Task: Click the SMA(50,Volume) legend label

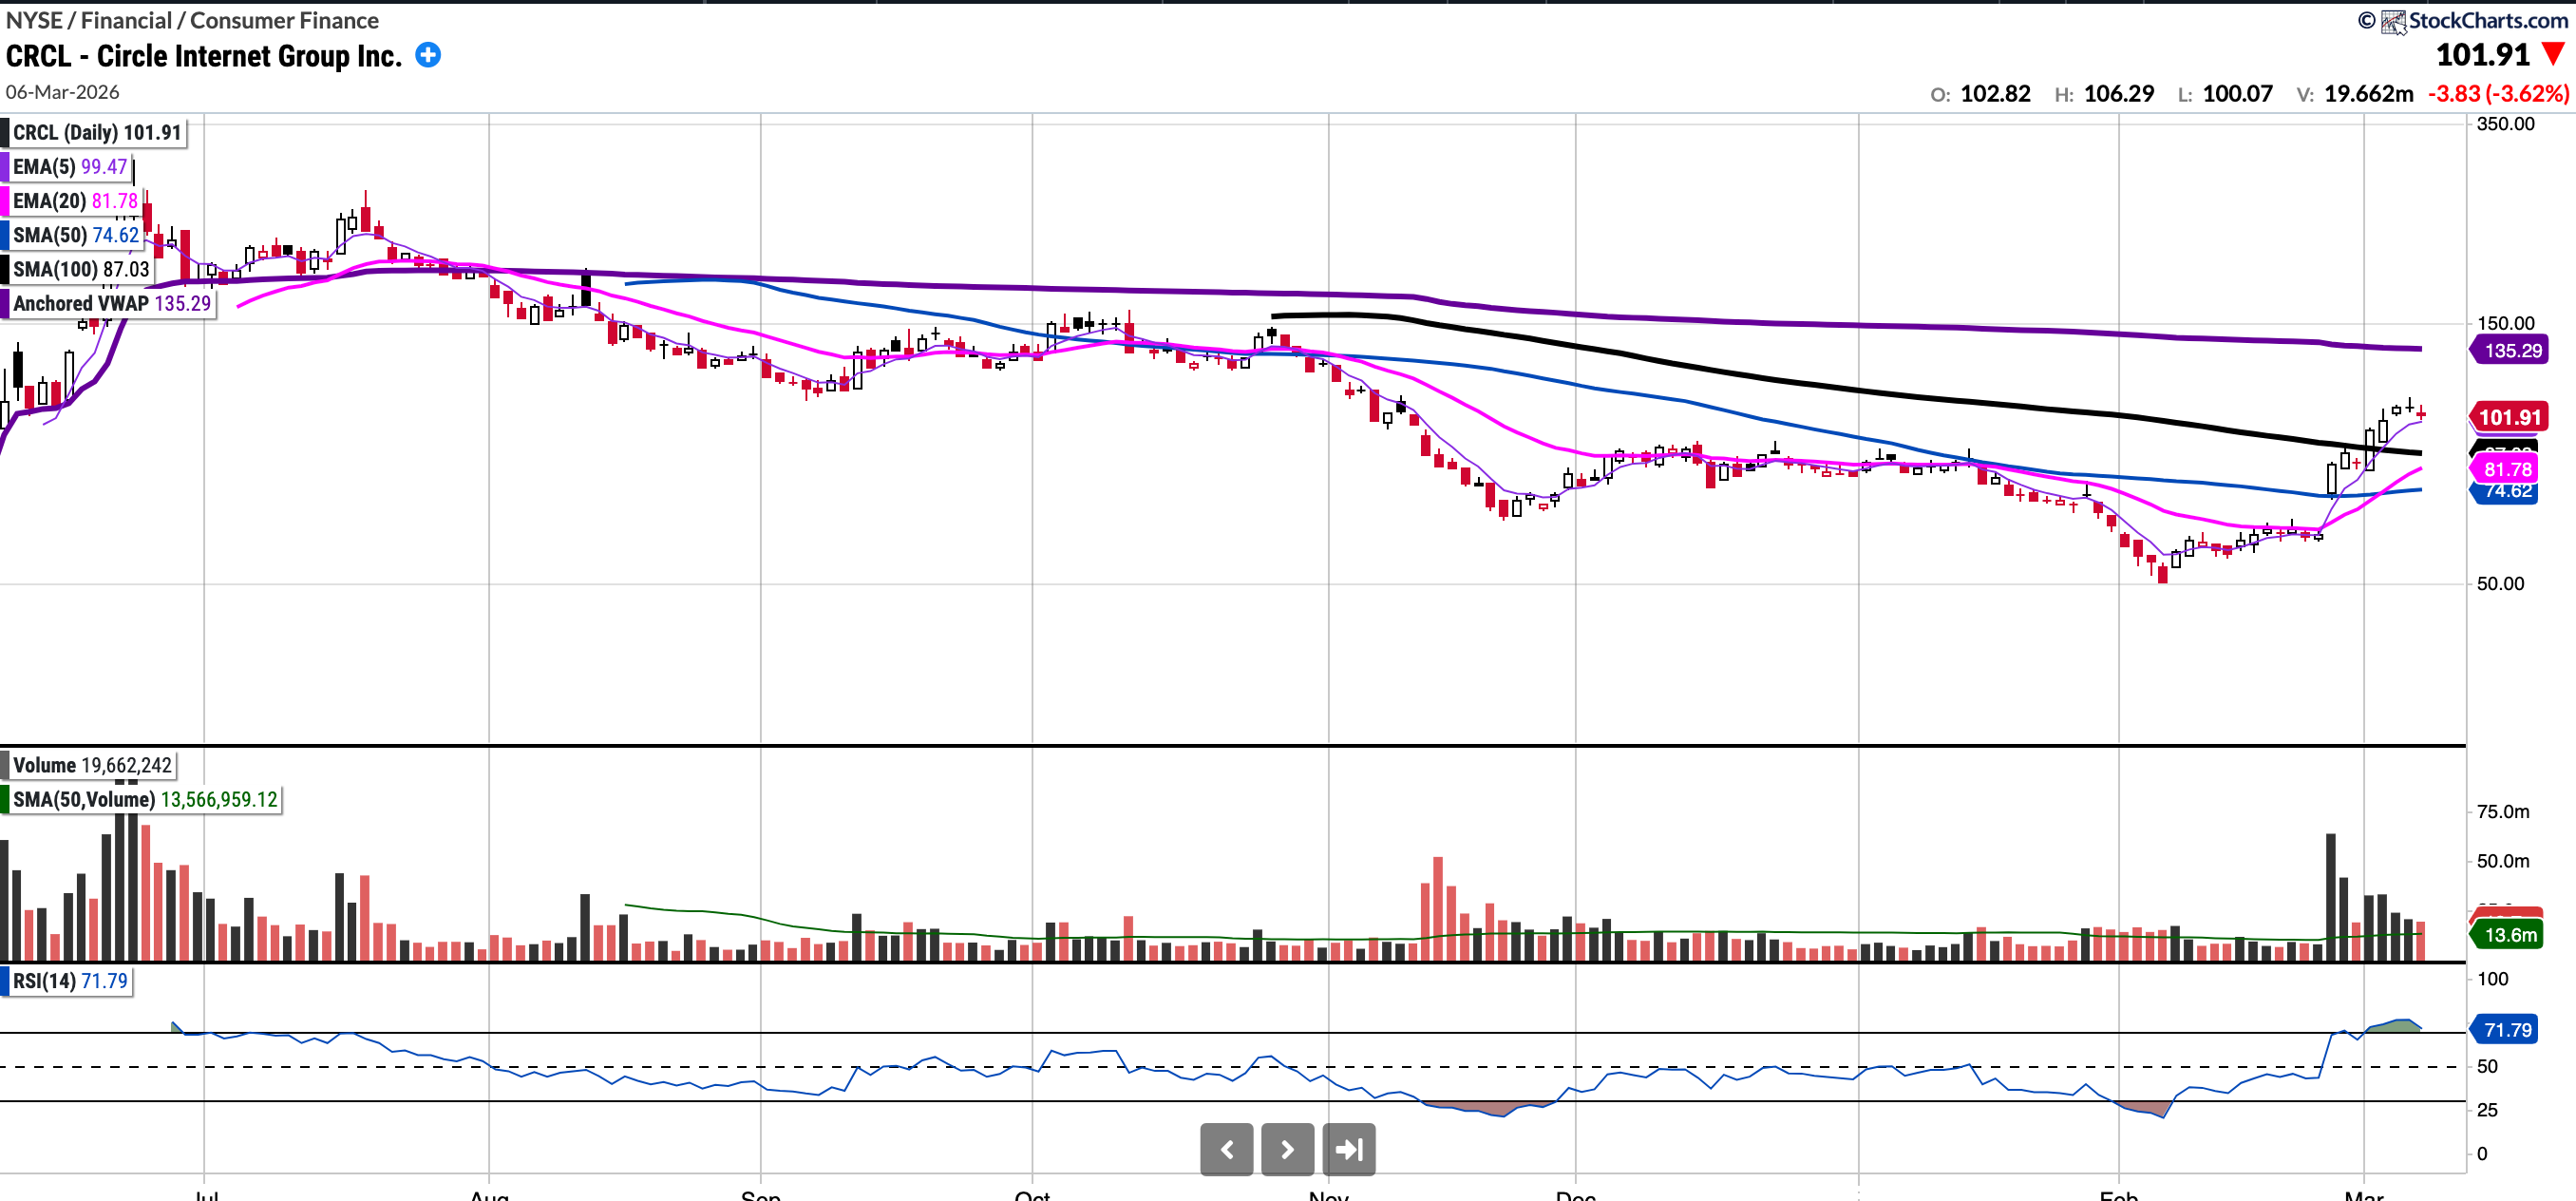Action: point(143,799)
